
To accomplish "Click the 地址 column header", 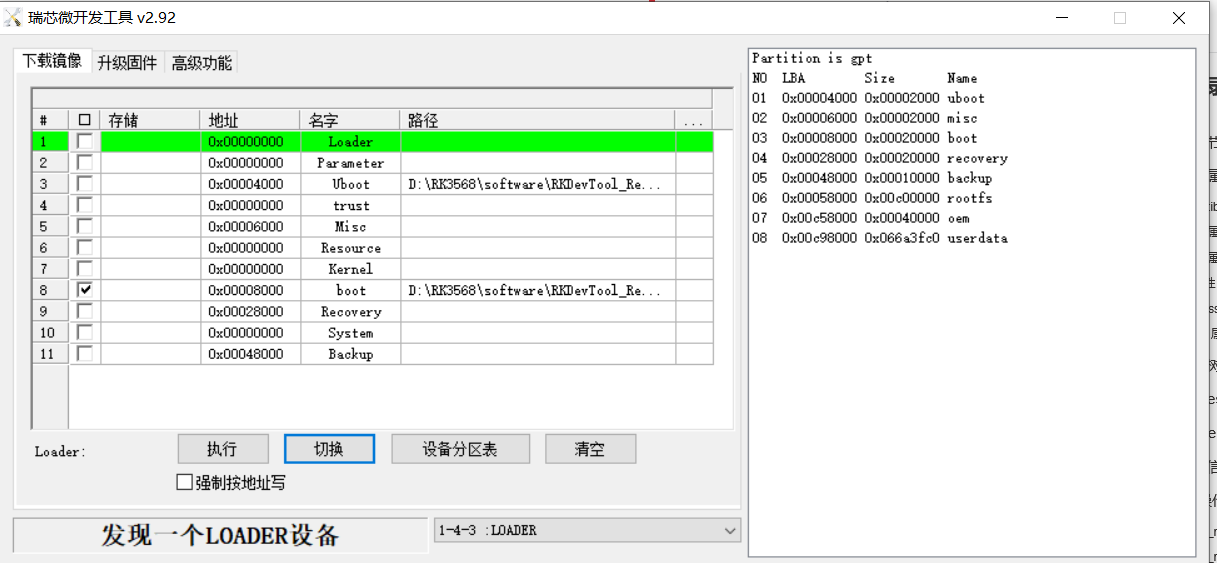I will (250, 120).
